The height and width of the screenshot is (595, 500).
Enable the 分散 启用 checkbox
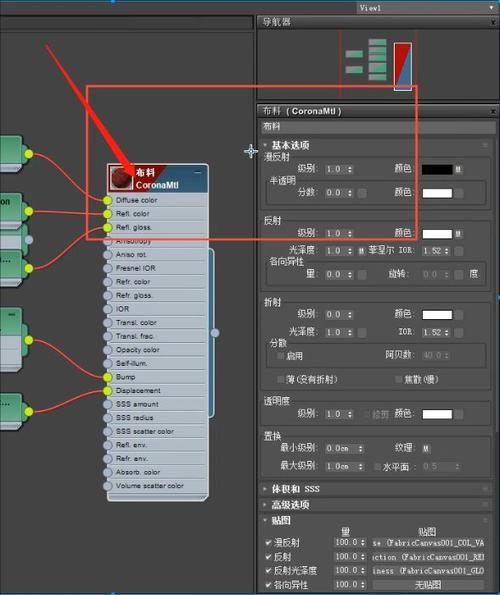click(x=281, y=356)
